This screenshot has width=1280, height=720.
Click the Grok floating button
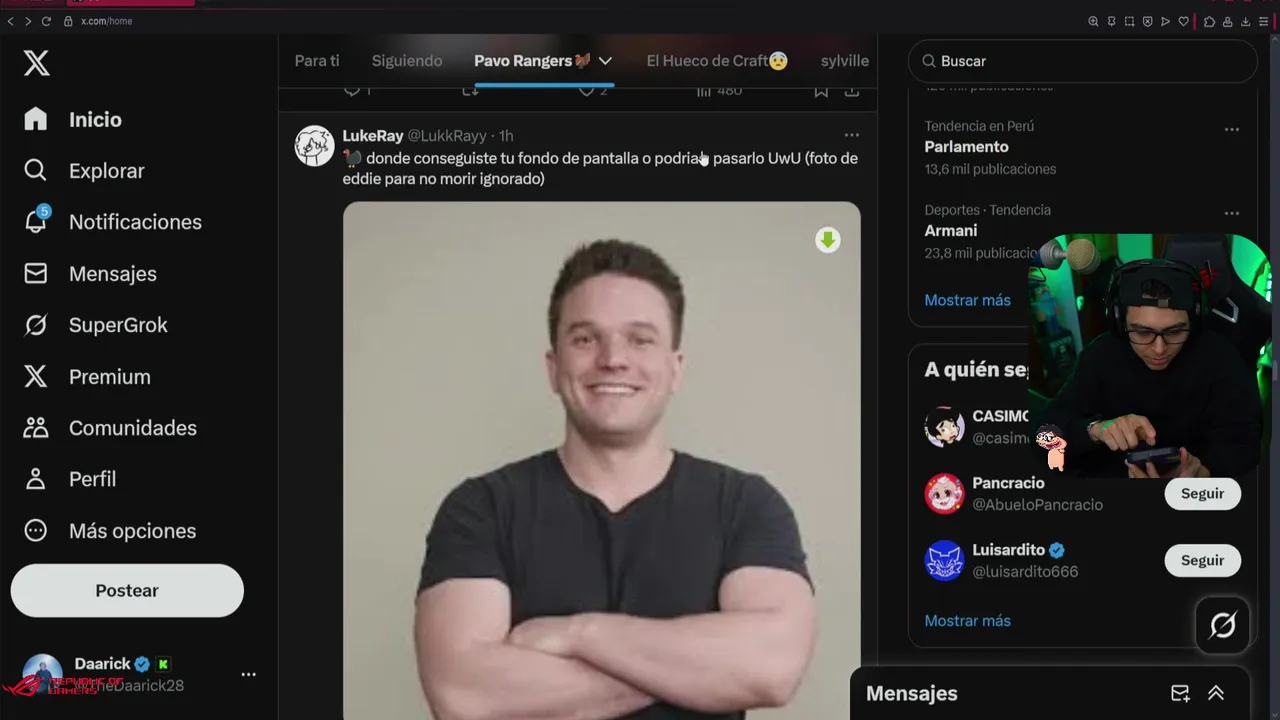tap(1222, 626)
